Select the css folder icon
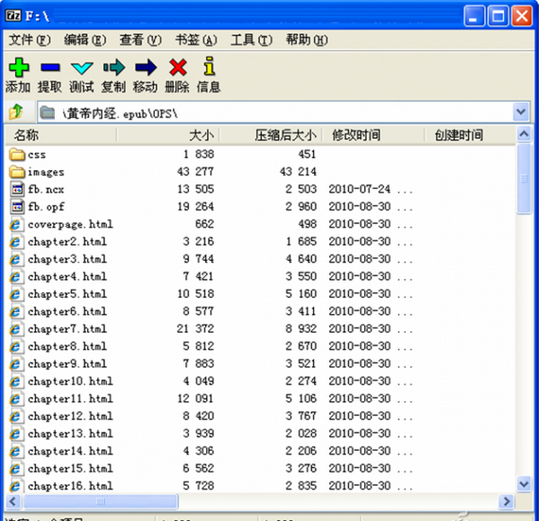 (x=17, y=155)
